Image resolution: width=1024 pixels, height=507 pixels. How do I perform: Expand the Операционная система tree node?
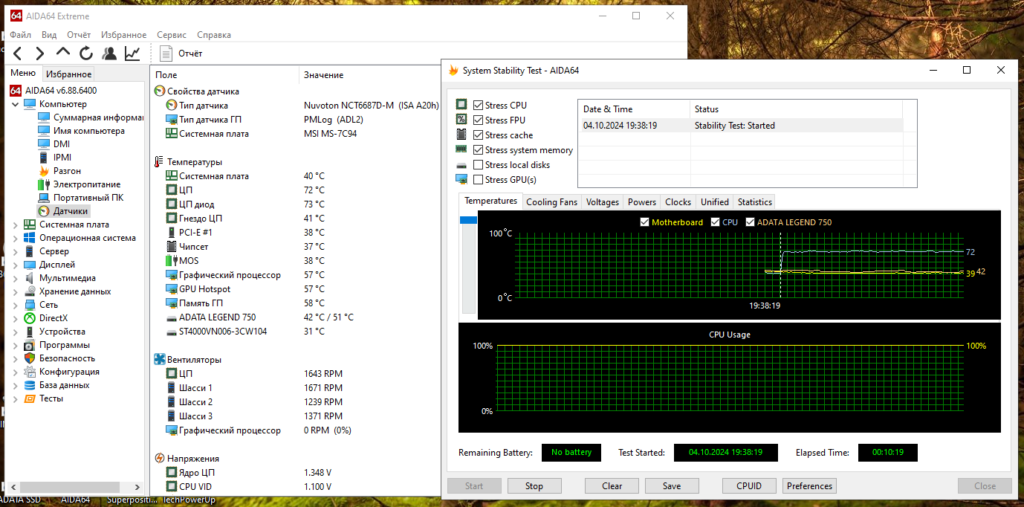coord(16,238)
